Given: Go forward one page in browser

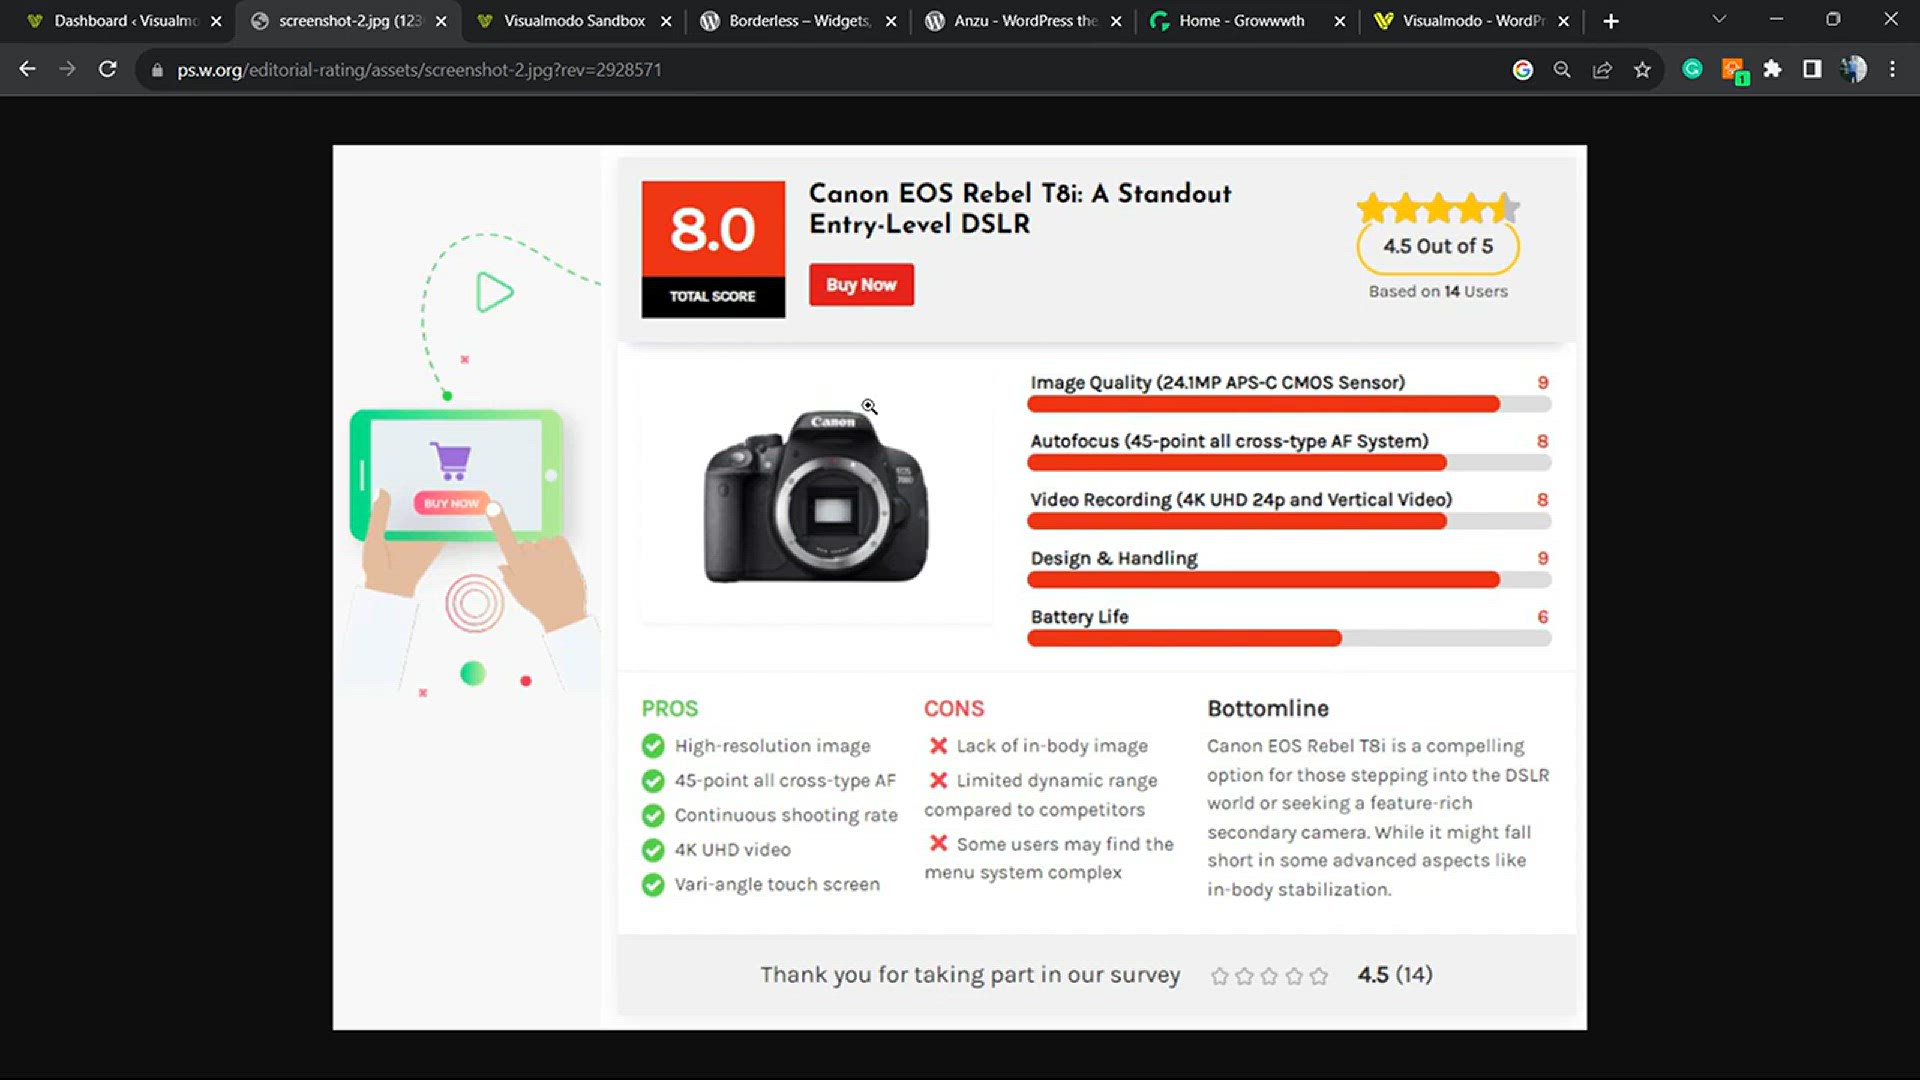Looking at the screenshot, I should point(67,69).
